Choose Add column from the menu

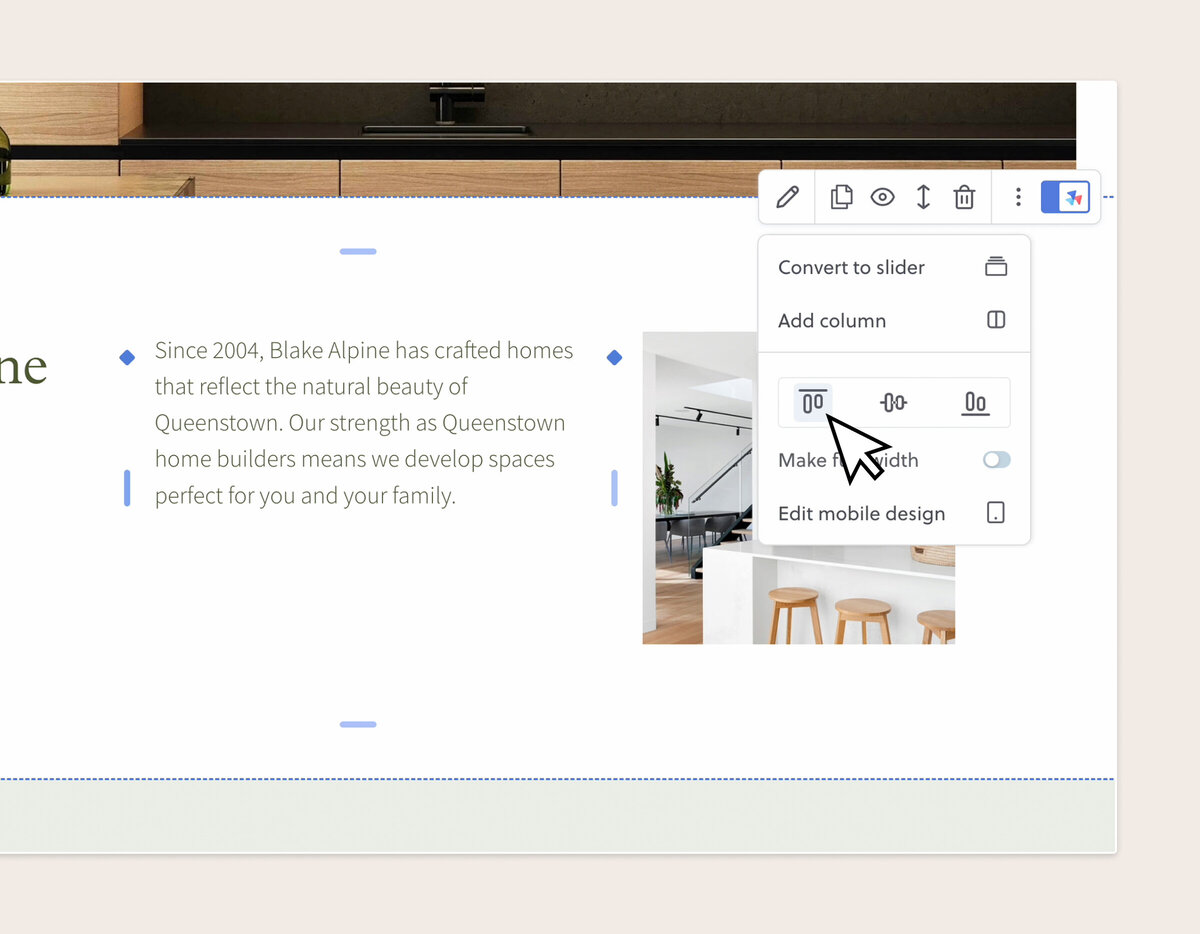[x=832, y=320]
